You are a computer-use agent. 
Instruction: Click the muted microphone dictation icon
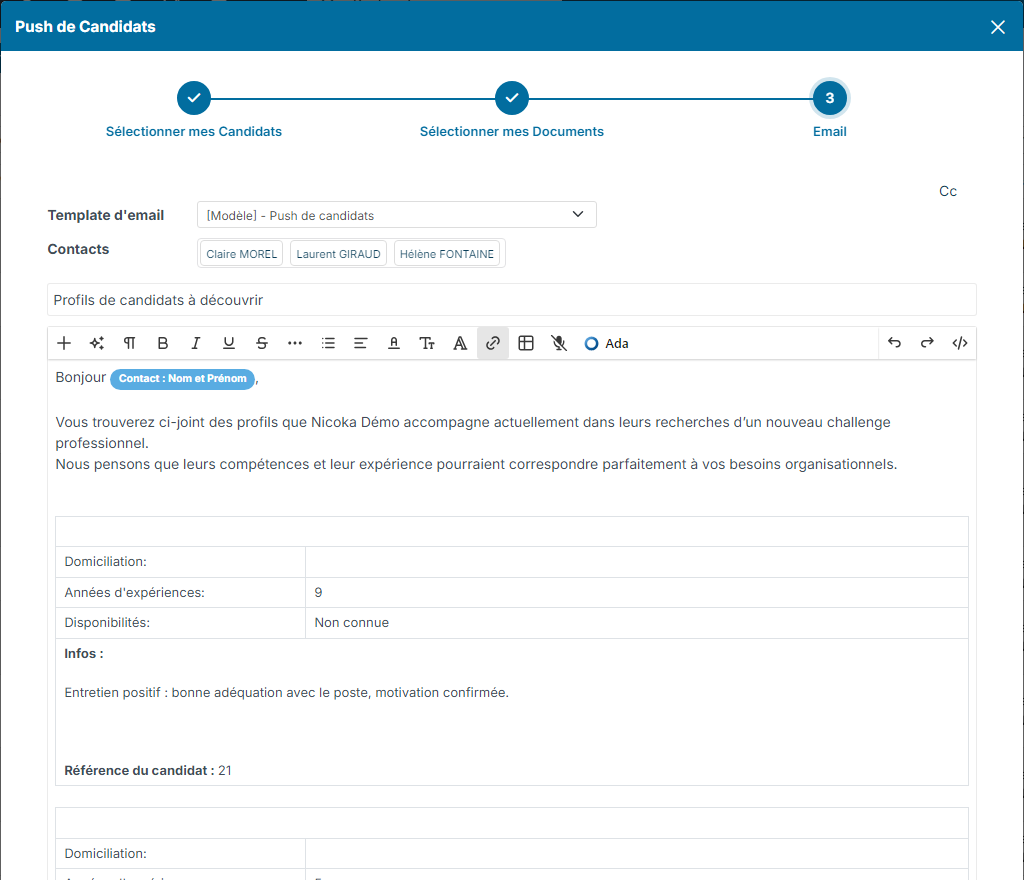pyautogui.click(x=559, y=343)
